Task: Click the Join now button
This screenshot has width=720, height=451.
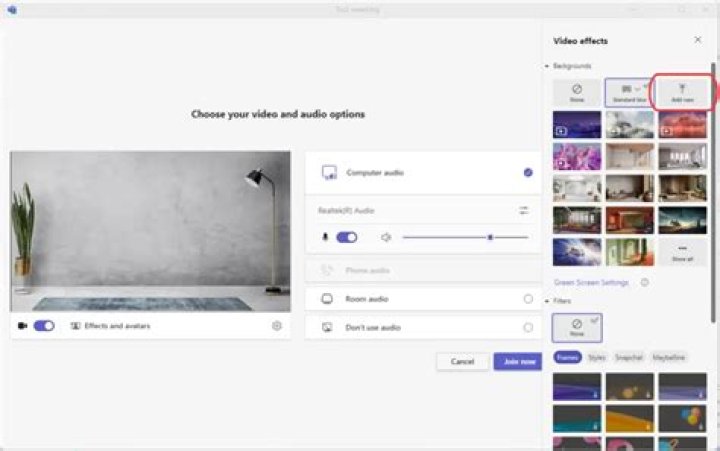Action: click(517, 361)
